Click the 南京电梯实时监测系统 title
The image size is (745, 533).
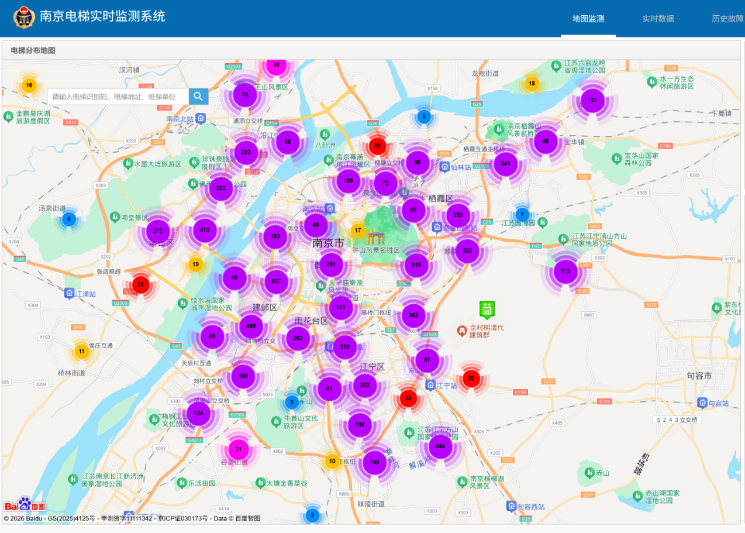(102, 18)
